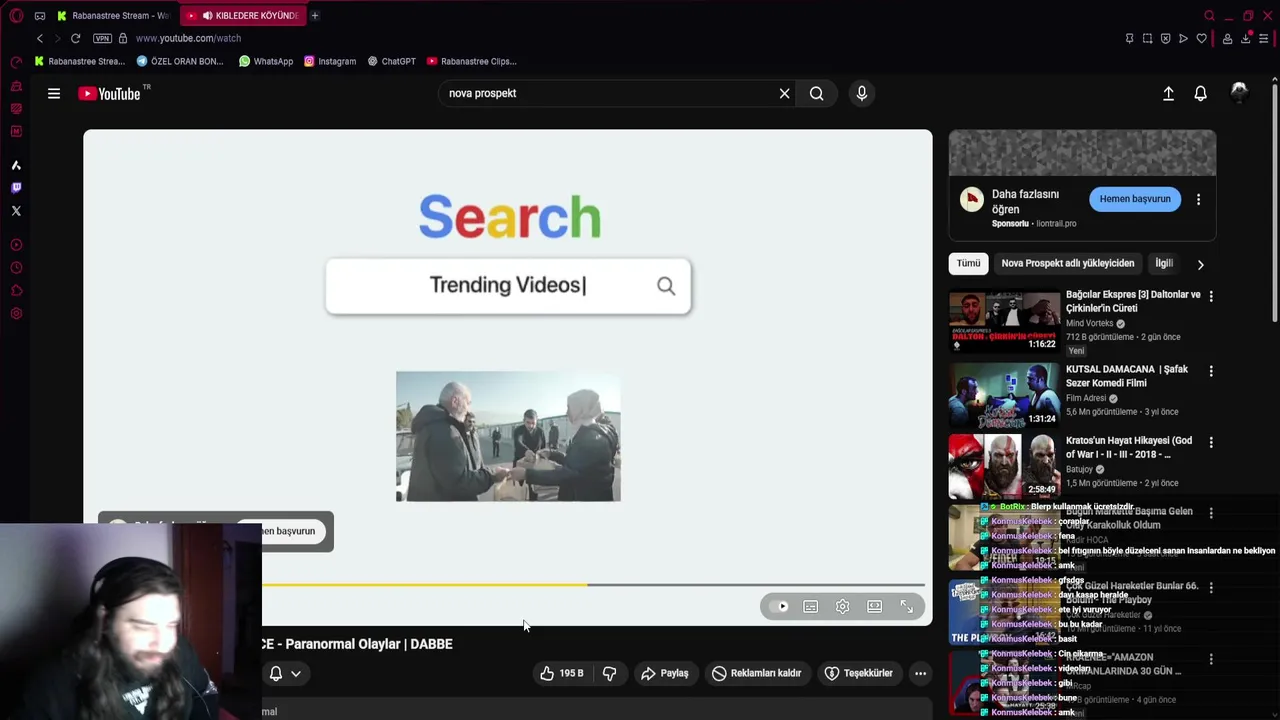
Task: Click the YouTube upload/create icon
Action: [x=1168, y=93]
